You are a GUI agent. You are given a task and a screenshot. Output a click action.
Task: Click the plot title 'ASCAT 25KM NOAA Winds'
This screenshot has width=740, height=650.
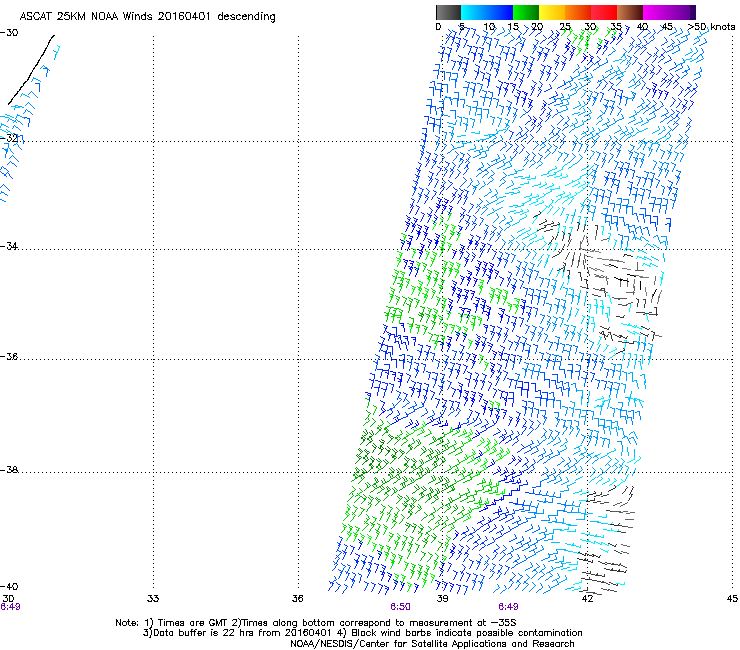click(x=86, y=17)
